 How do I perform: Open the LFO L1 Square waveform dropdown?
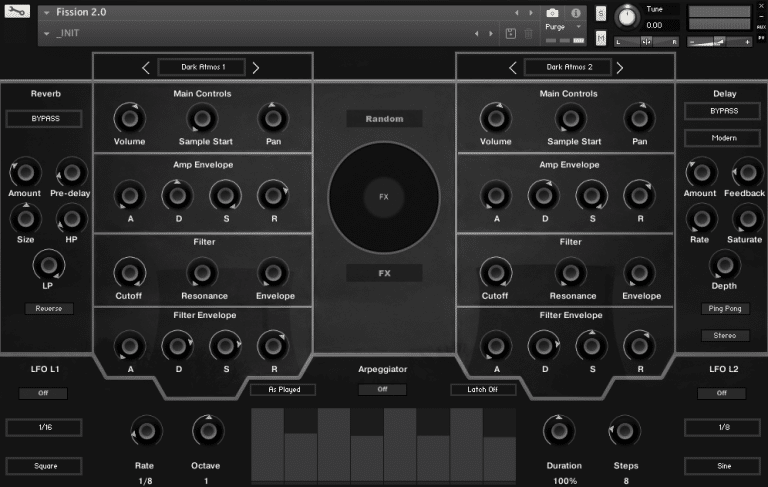pyautogui.click(x=44, y=465)
